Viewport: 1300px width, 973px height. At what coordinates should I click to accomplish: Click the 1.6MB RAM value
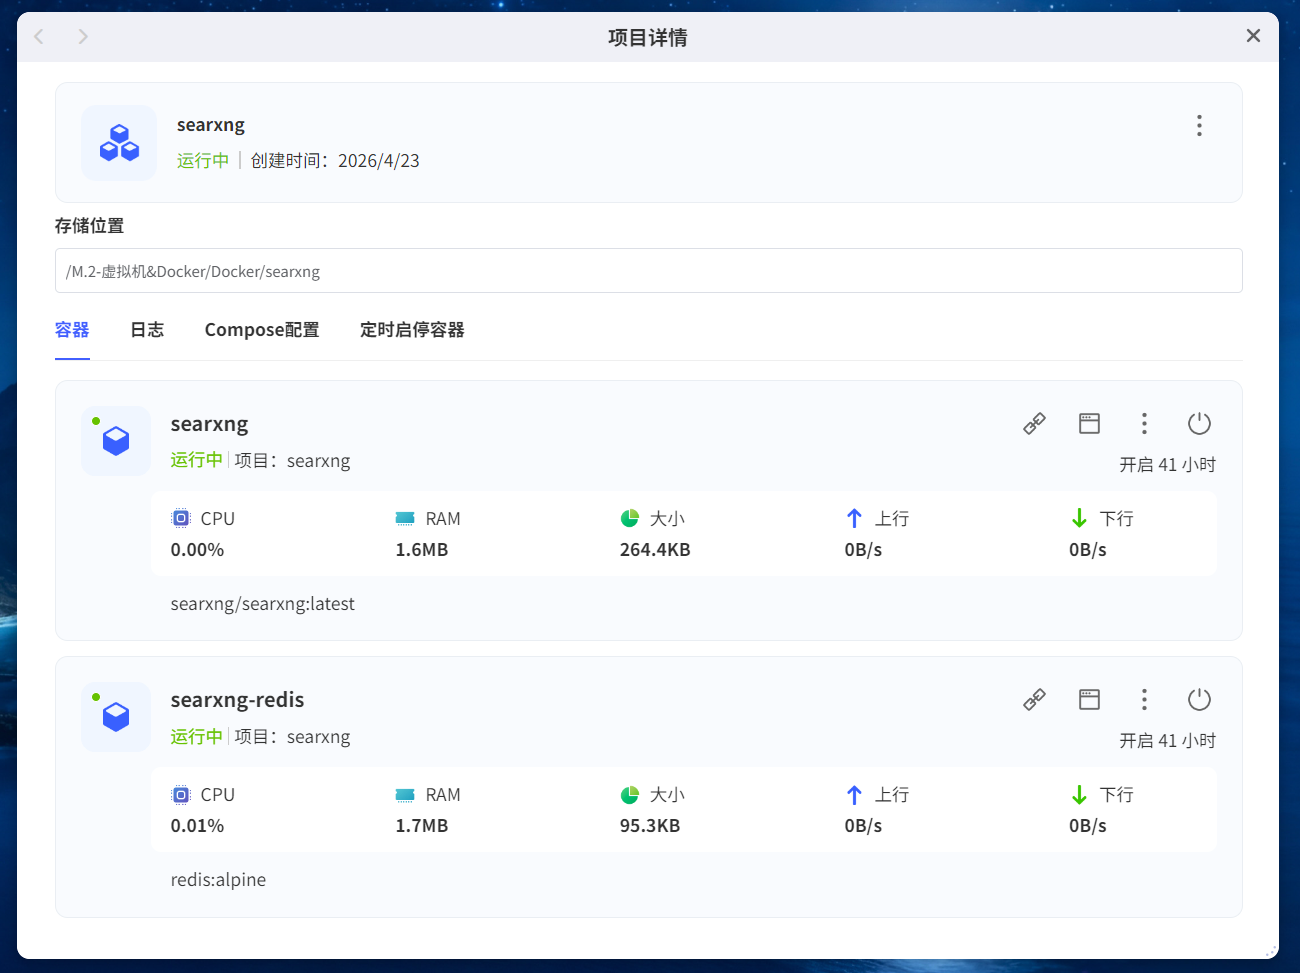pos(422,550)
